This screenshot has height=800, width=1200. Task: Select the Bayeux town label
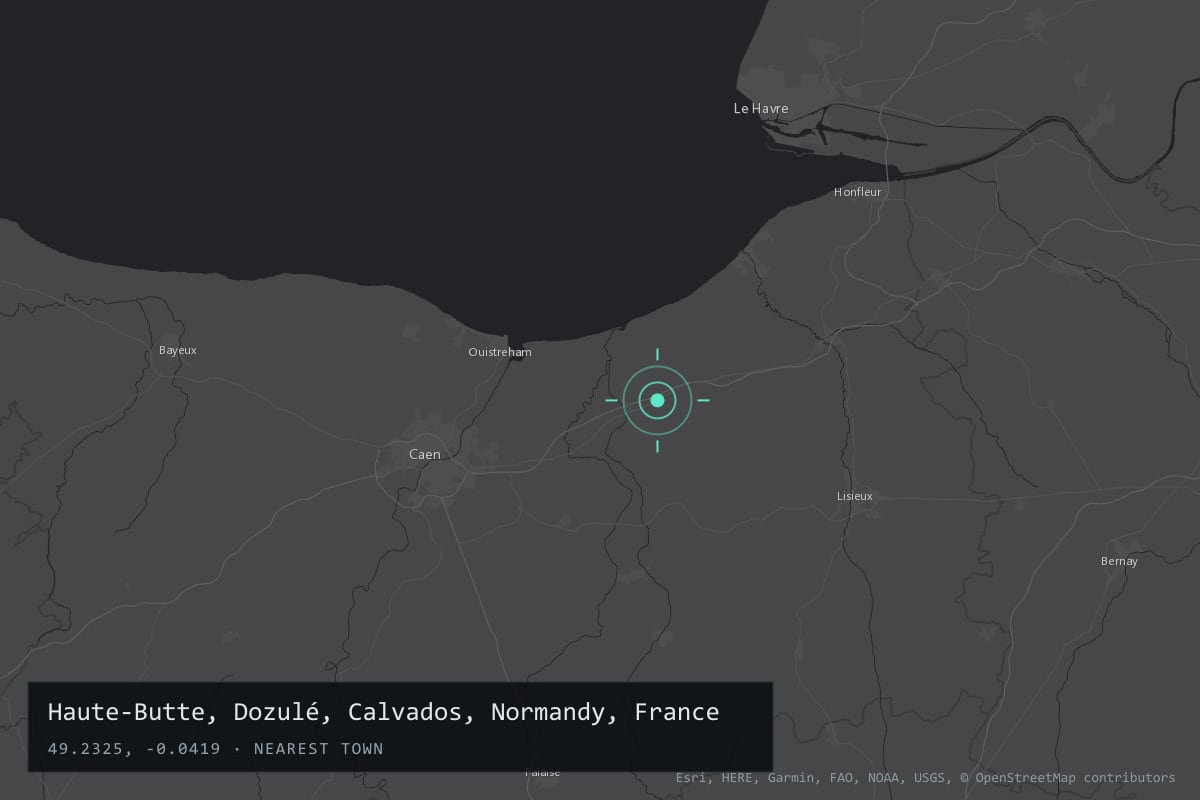[x=178, y=350]
